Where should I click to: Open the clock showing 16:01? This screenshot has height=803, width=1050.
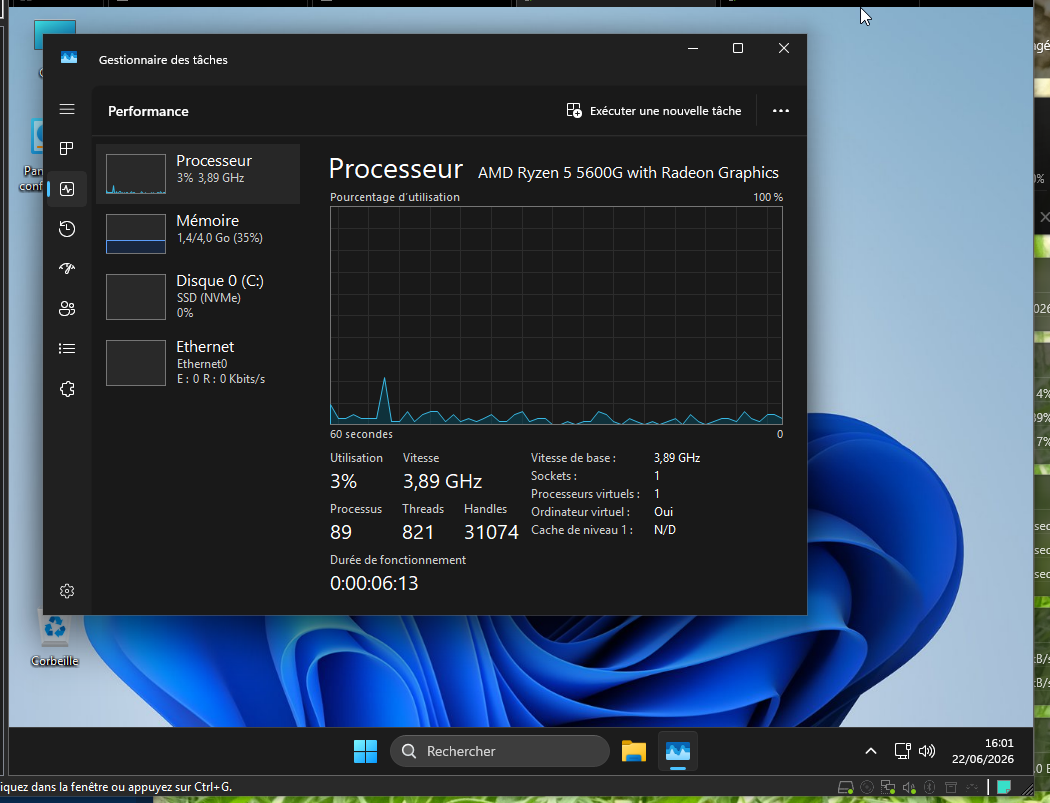pyautogui.click(x=982, y=751)
